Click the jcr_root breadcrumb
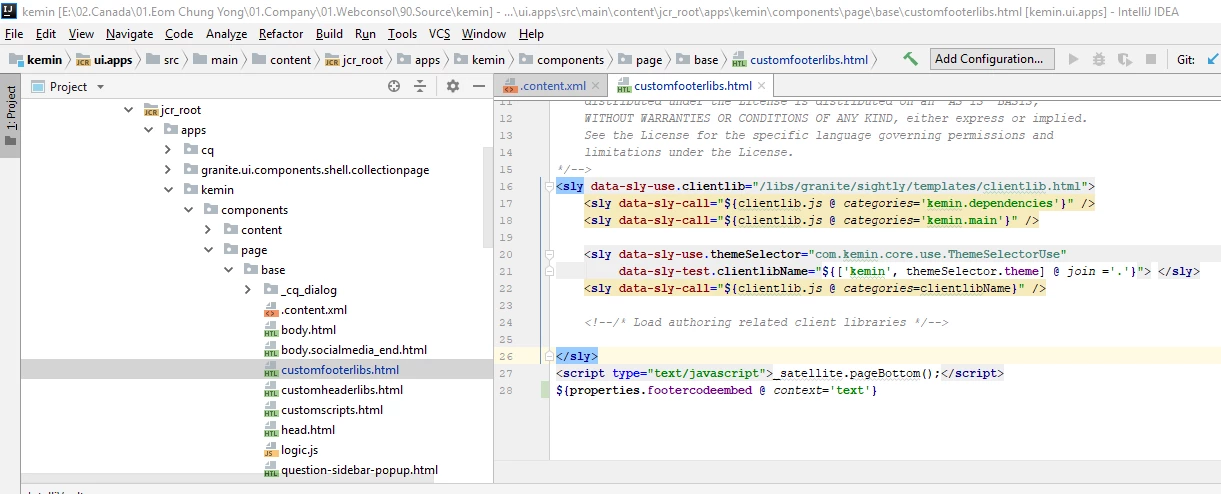The height and width of the screenshot is (494, 1221). tap(354, 60)
